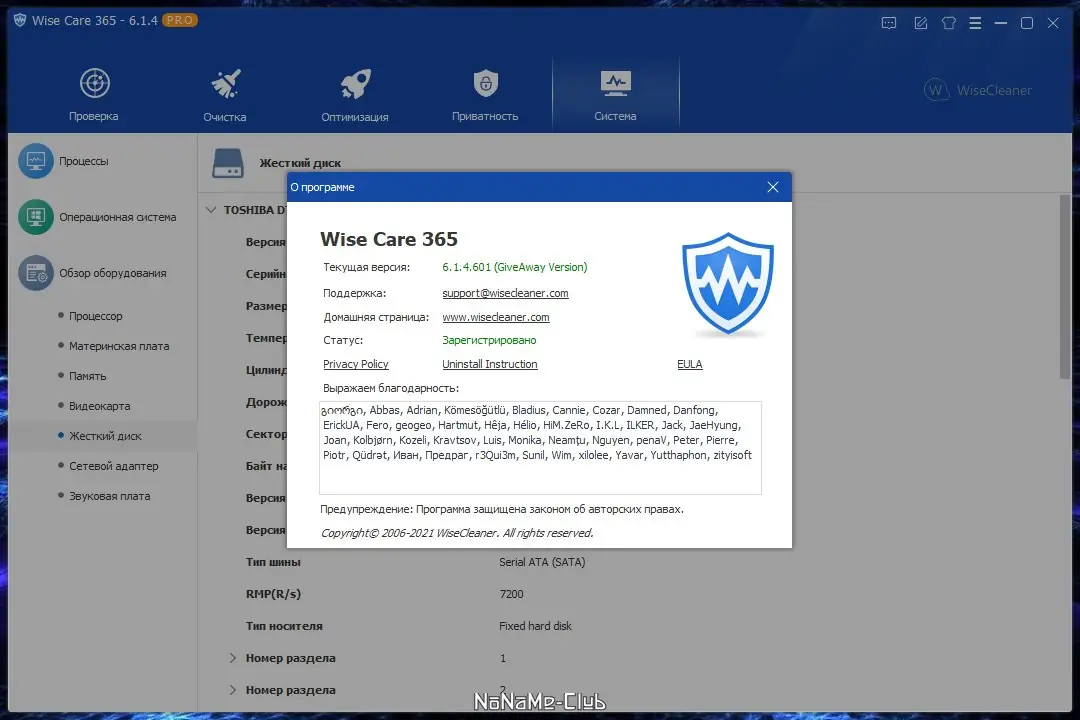This screenshot has width=1080, height=720.
Task: Click the vertical scrollbar of the disk panel
Action: [x=1065, y=286]
